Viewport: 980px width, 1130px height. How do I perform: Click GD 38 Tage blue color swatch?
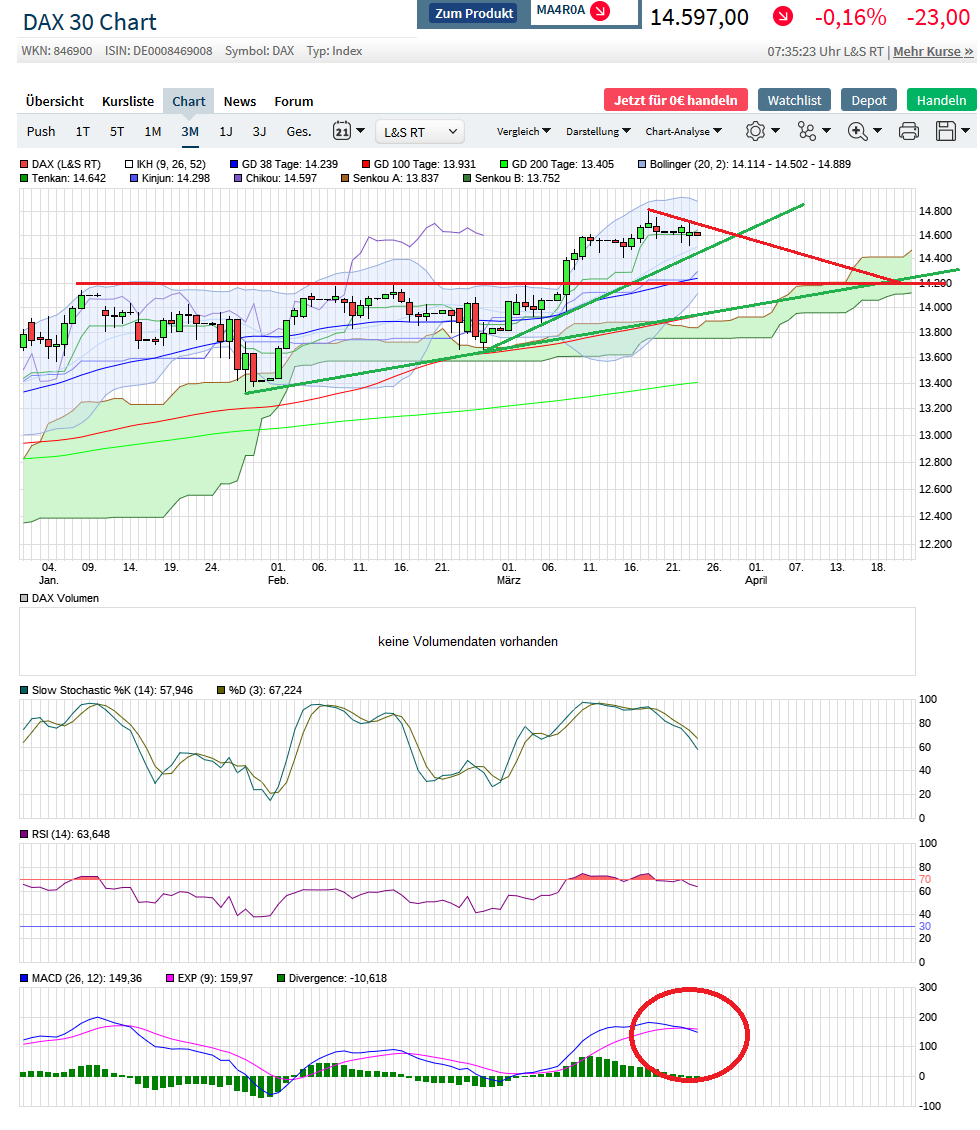pyautogui.click(x=234, y=164)
